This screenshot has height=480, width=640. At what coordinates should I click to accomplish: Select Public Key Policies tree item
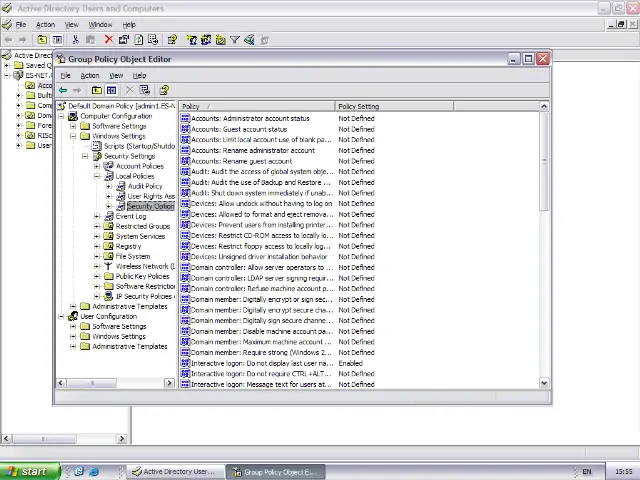142,276
